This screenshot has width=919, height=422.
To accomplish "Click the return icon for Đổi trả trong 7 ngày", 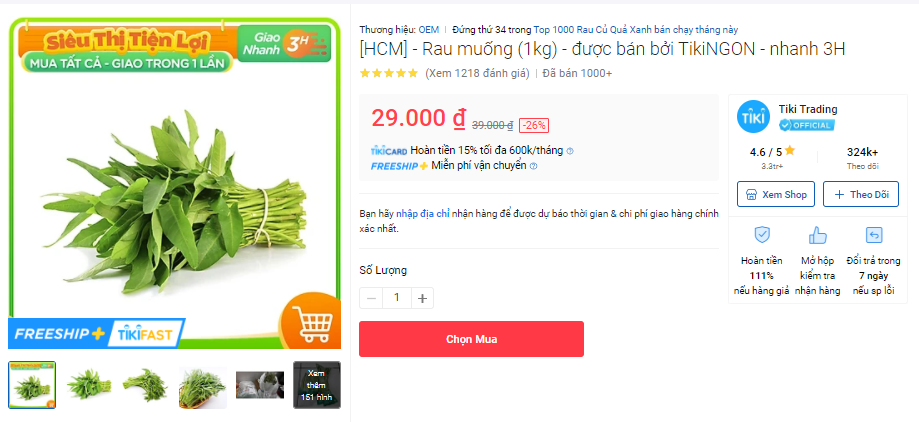I will pos(873,235).
